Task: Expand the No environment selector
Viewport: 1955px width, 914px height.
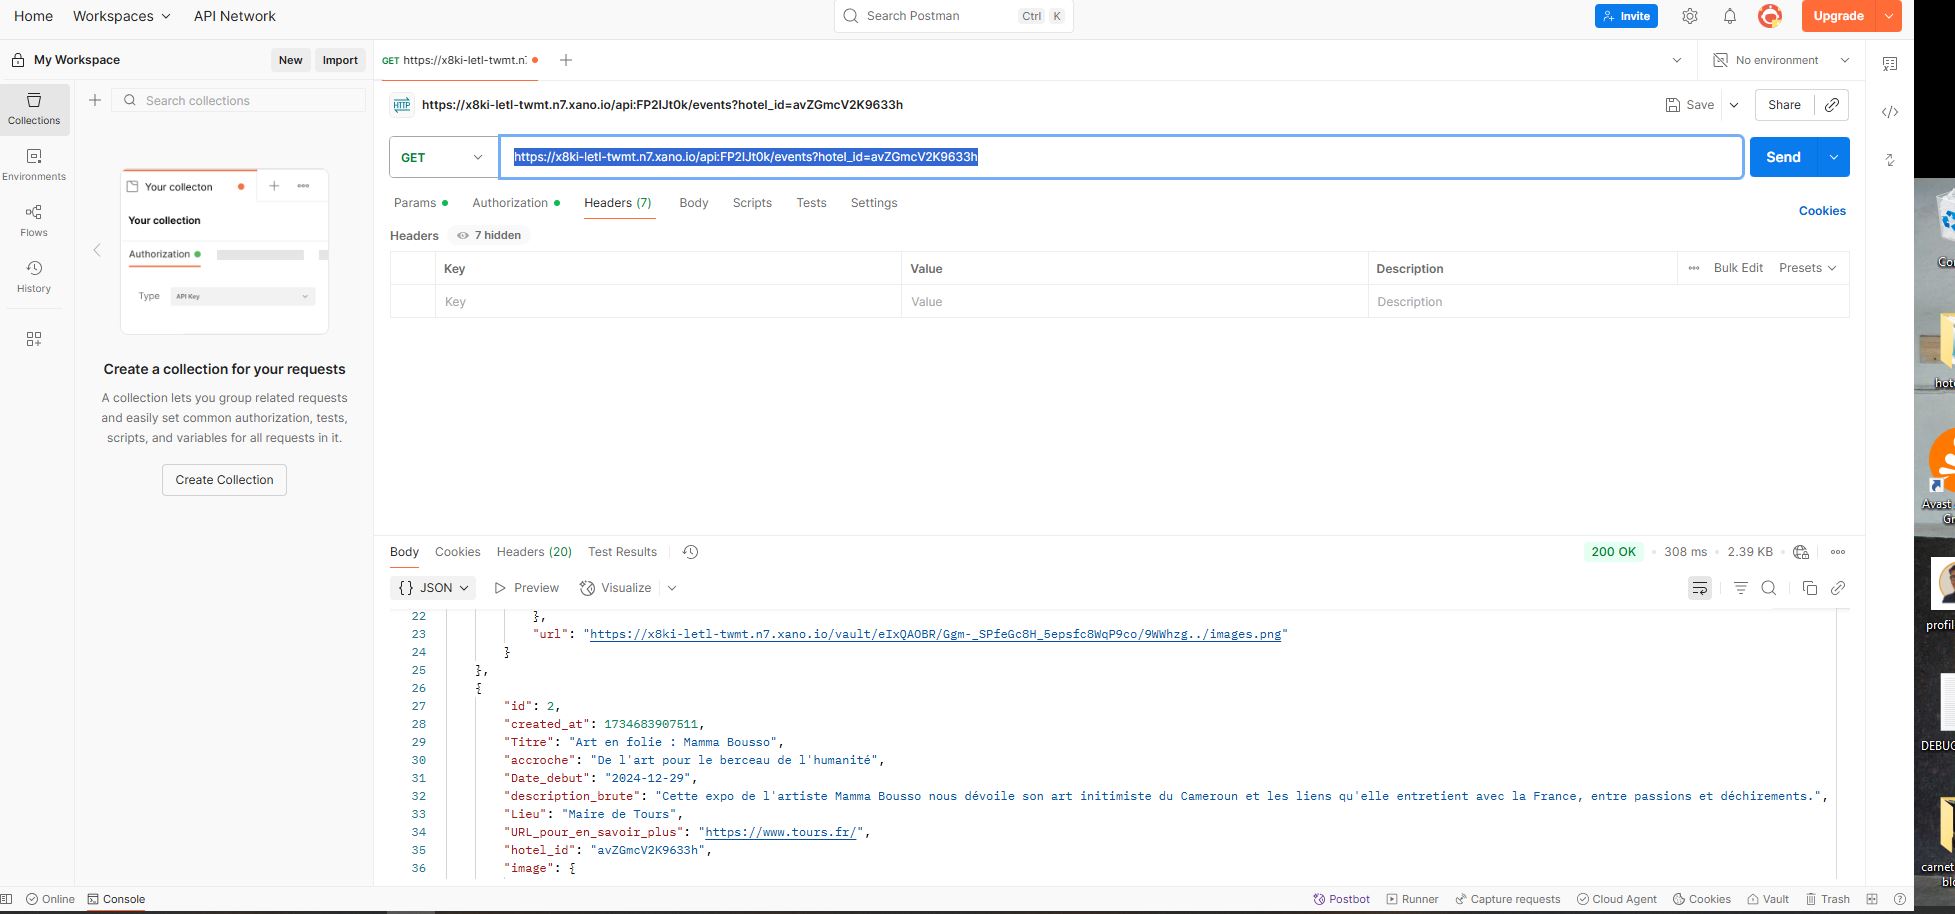Action: (x=1781, y=60)
